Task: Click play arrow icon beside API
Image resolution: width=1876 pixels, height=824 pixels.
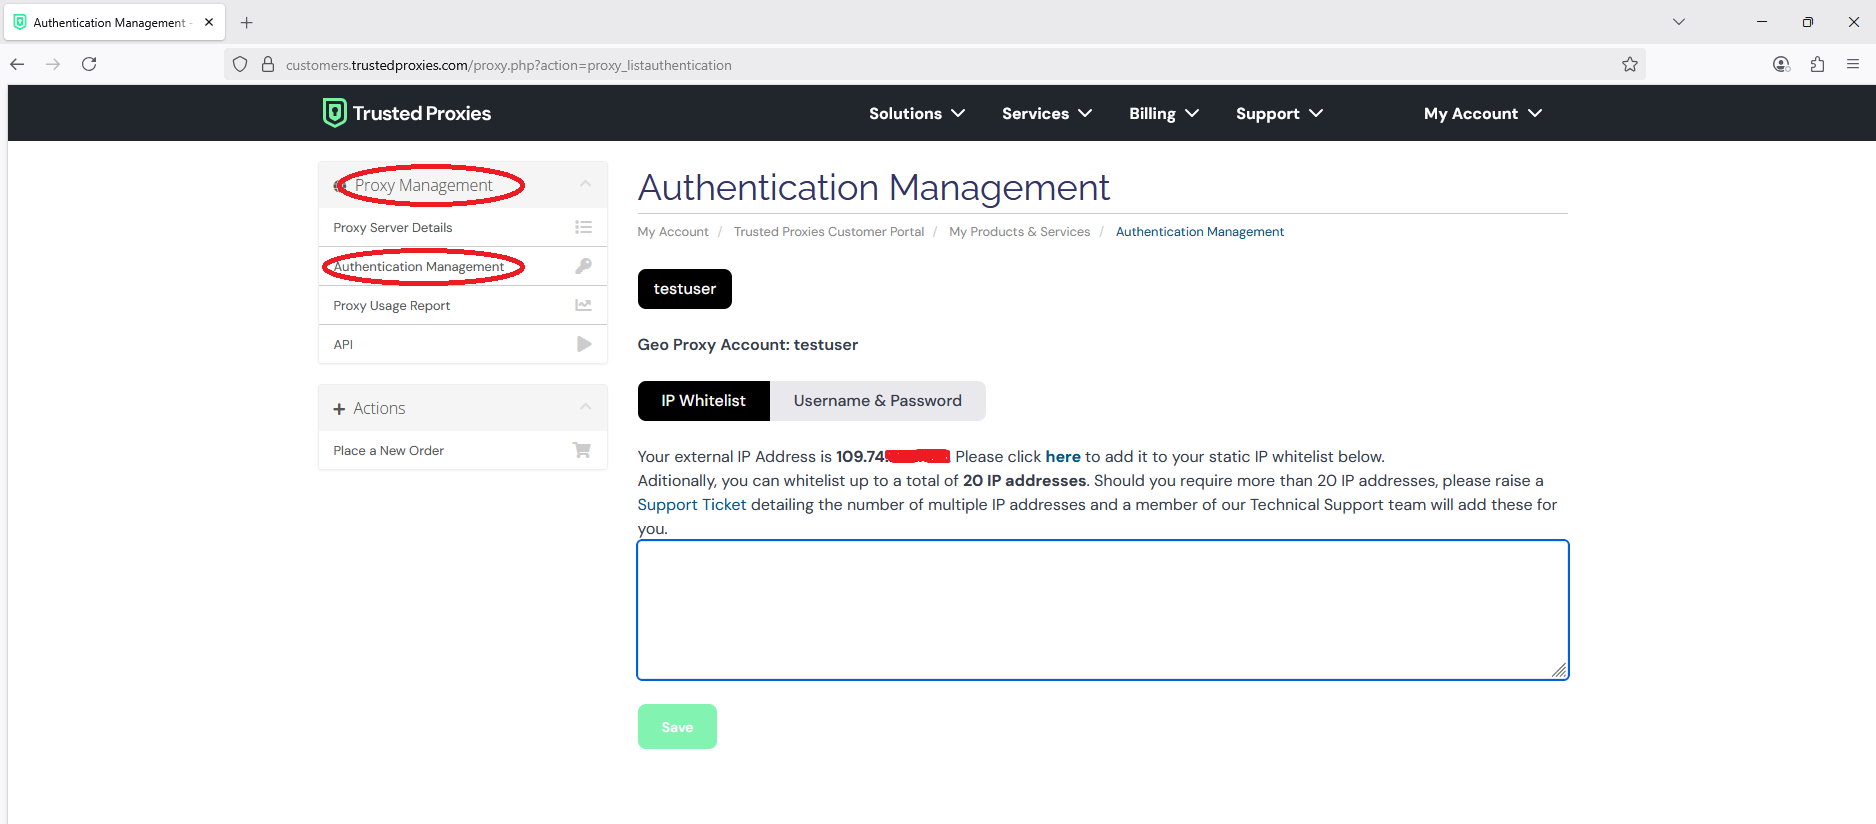Action: pyautogui.click(x=584, y=344)
